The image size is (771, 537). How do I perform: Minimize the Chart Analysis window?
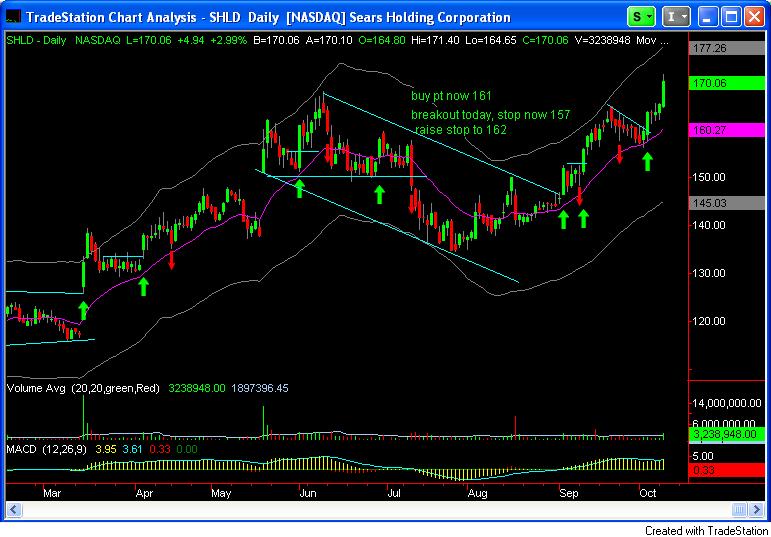(708, 17)
